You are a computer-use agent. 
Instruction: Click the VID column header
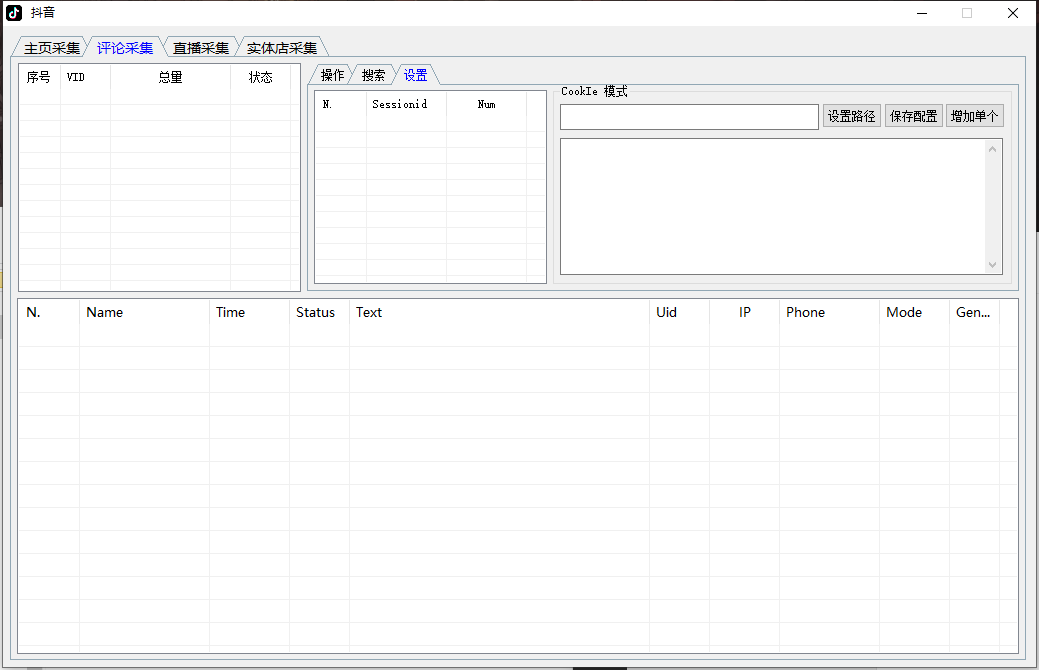pyautogui.click(x=76, y=77)
